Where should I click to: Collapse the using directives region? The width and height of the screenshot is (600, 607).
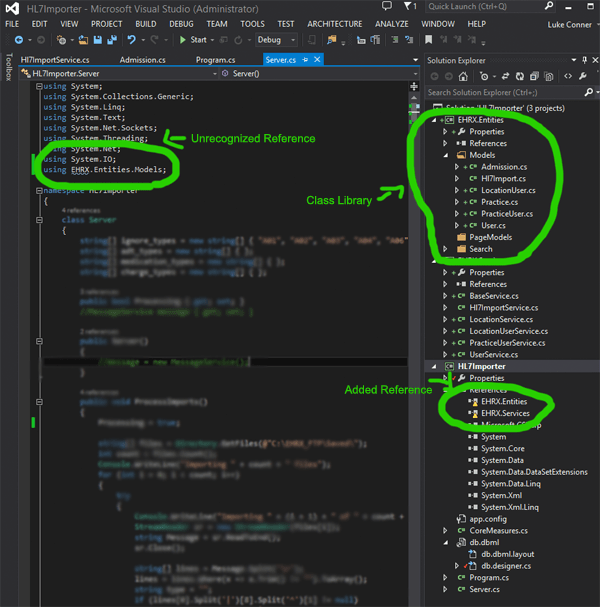pos(39,86)
